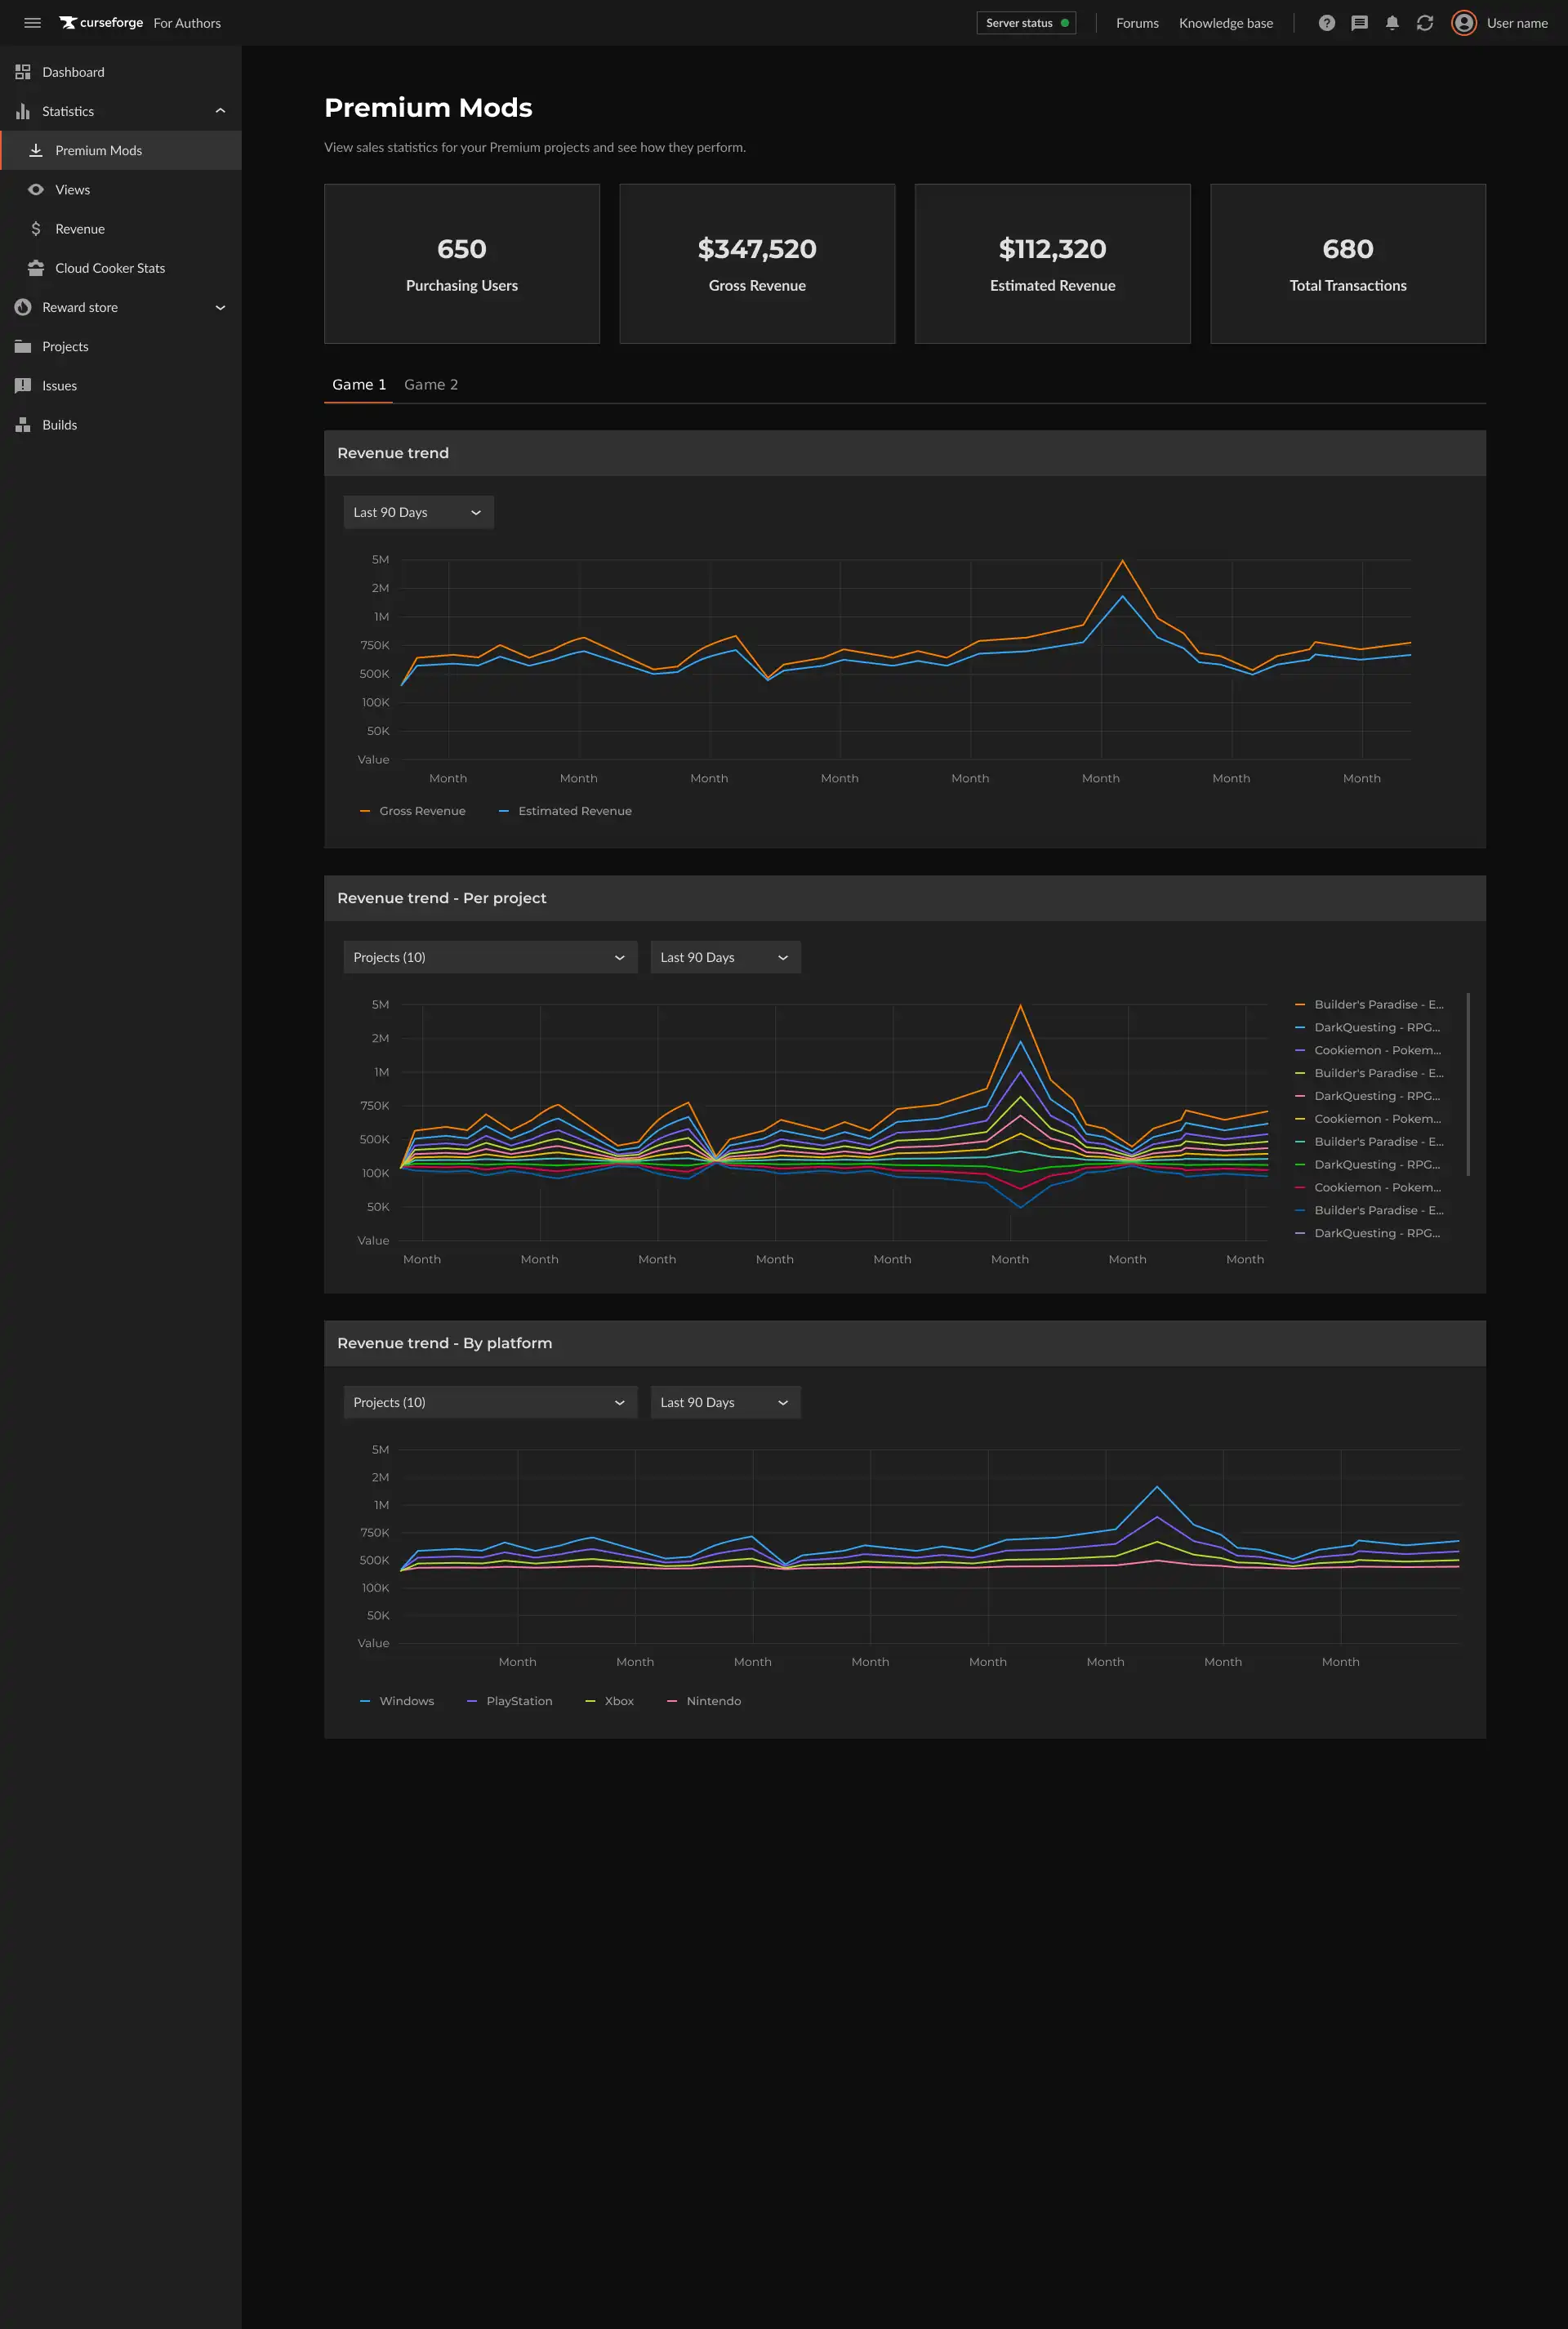Screen dimensions: 1568x2329
Task: Go to Revenue in the sidebar
Action: [x=121, y=229]
